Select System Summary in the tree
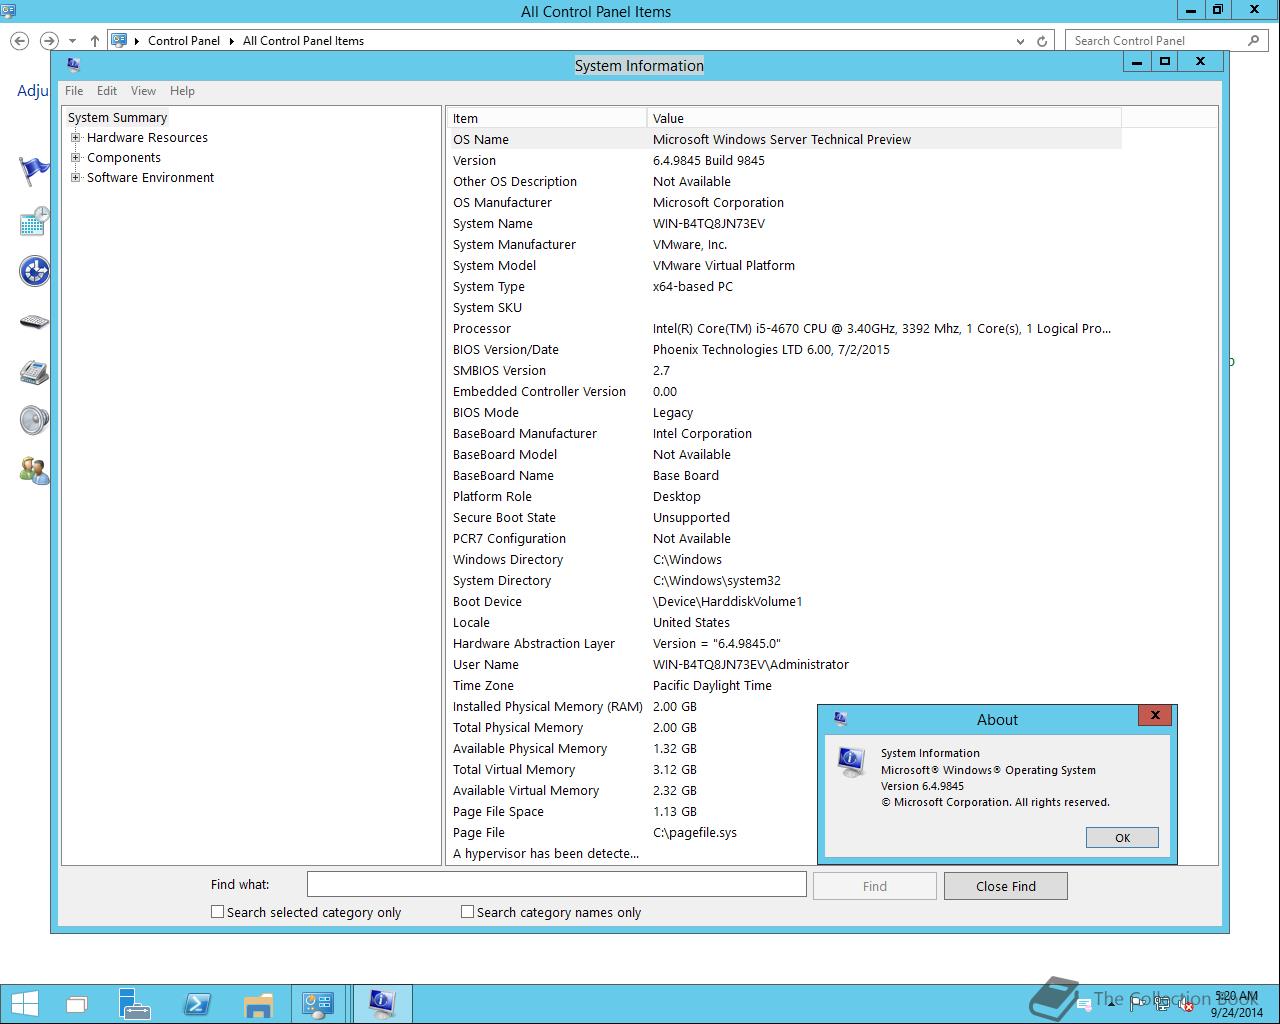This screenshot has height=1024, width=1280. pyautogui.click(x=118, y=118)
